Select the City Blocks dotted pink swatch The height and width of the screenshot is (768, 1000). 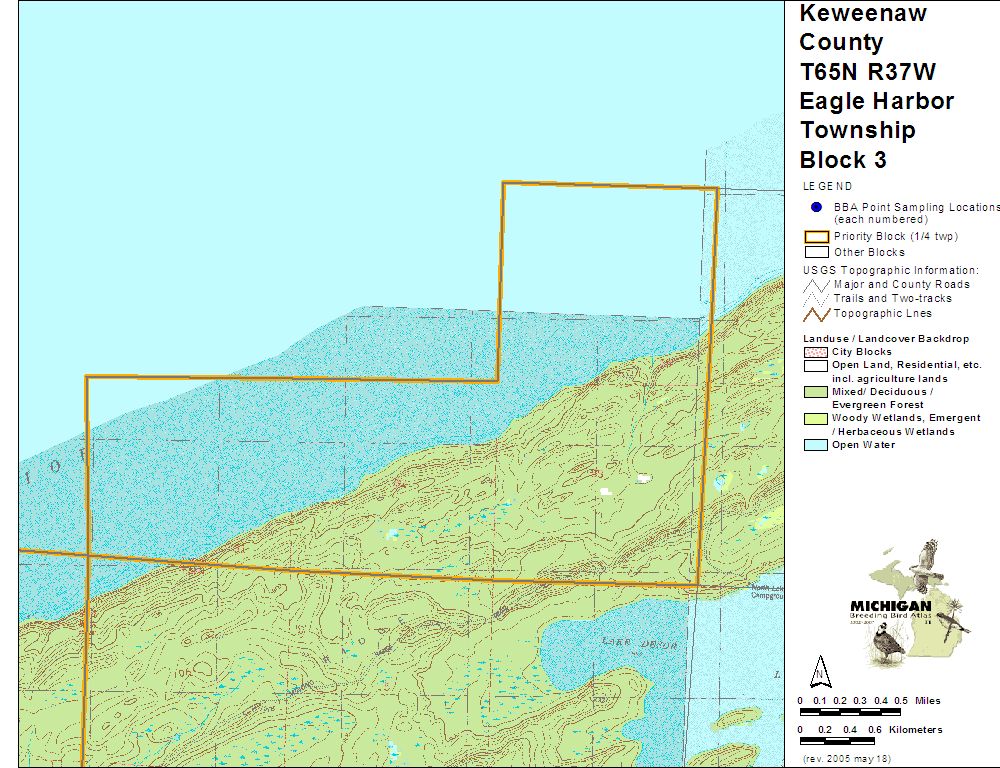tap(816, 352)
